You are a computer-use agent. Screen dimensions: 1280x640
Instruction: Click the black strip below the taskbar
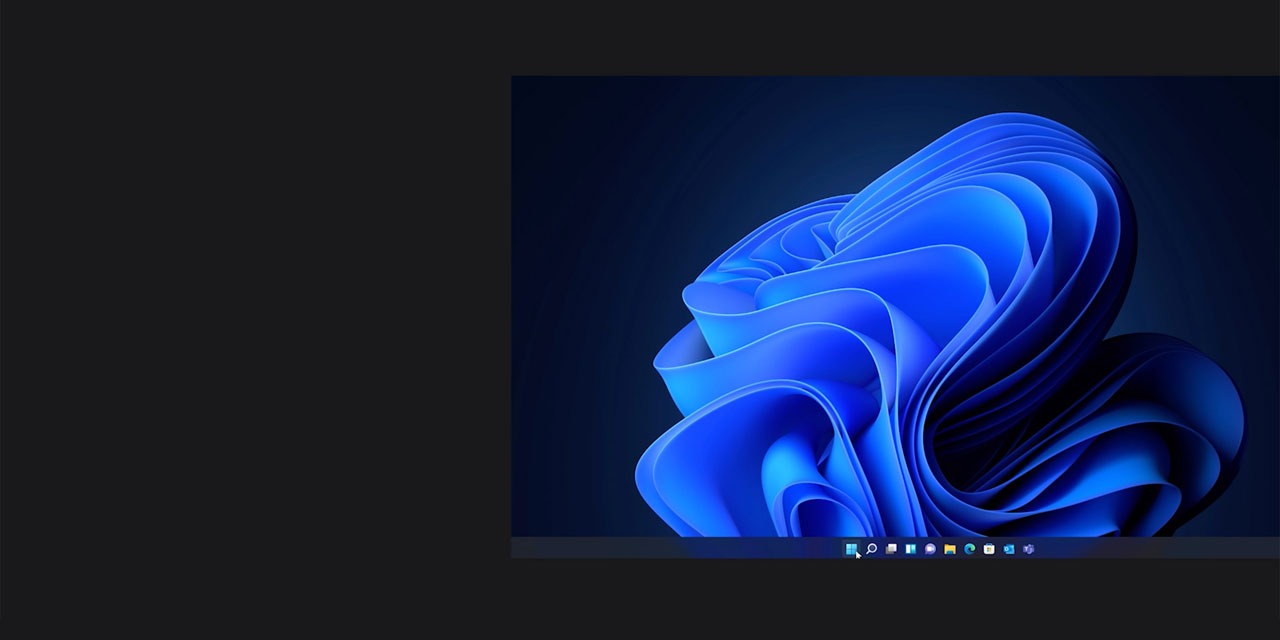pos(890,600)
